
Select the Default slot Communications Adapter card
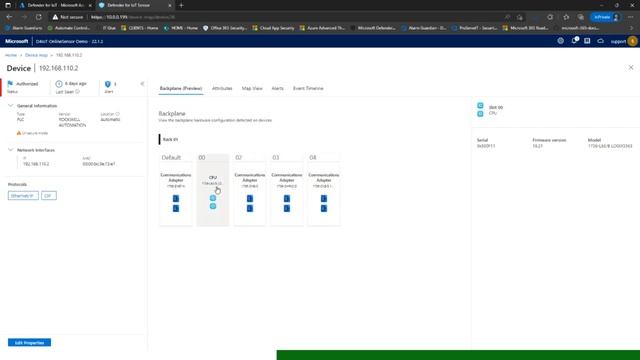pyautogui.click(x=176, y=190)
